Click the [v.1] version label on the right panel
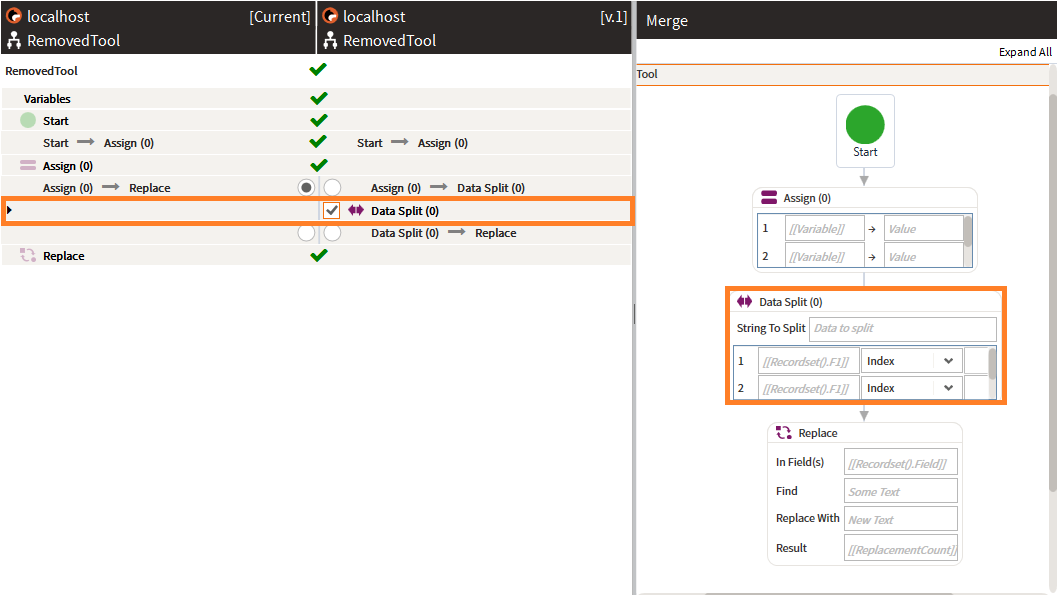Screen dimensions: 1057x595 [x=614, y=15]
